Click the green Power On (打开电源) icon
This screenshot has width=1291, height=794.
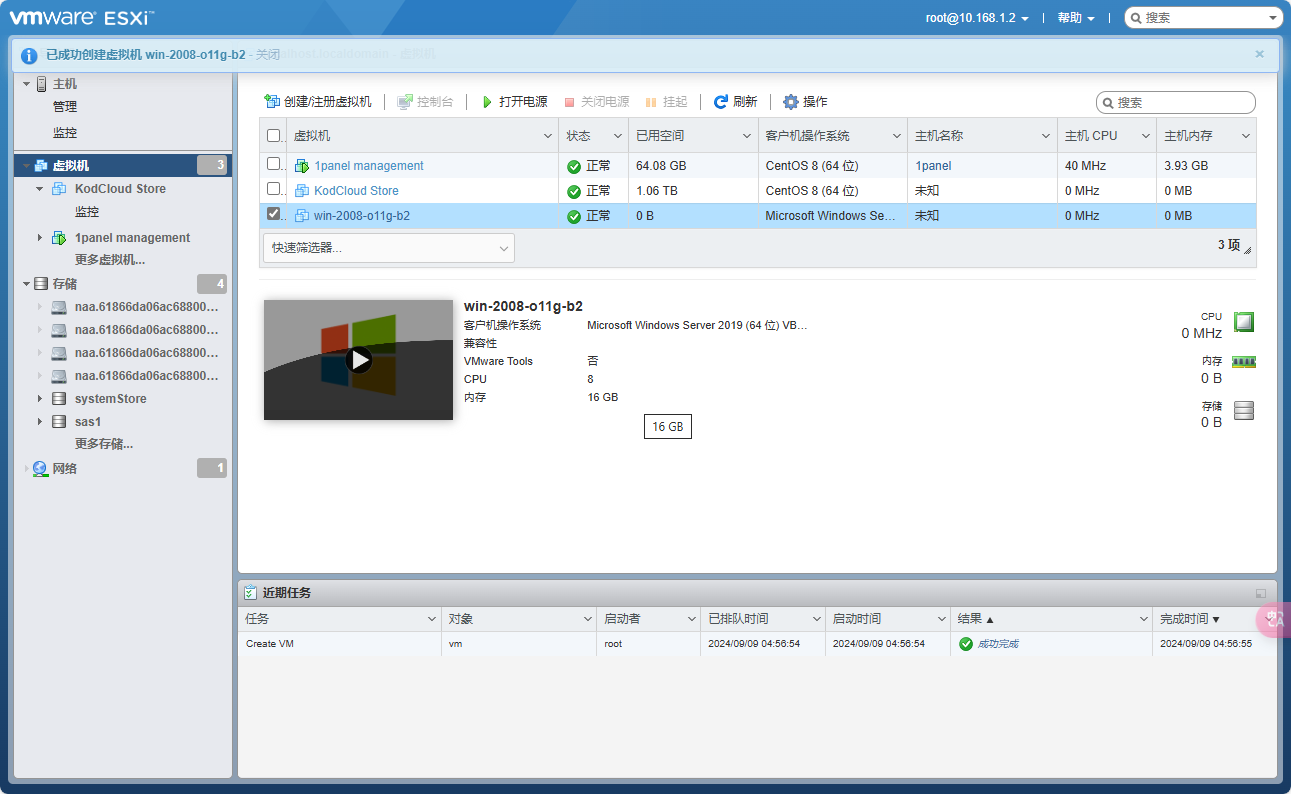pyautogui.click(x=487, y=102)
